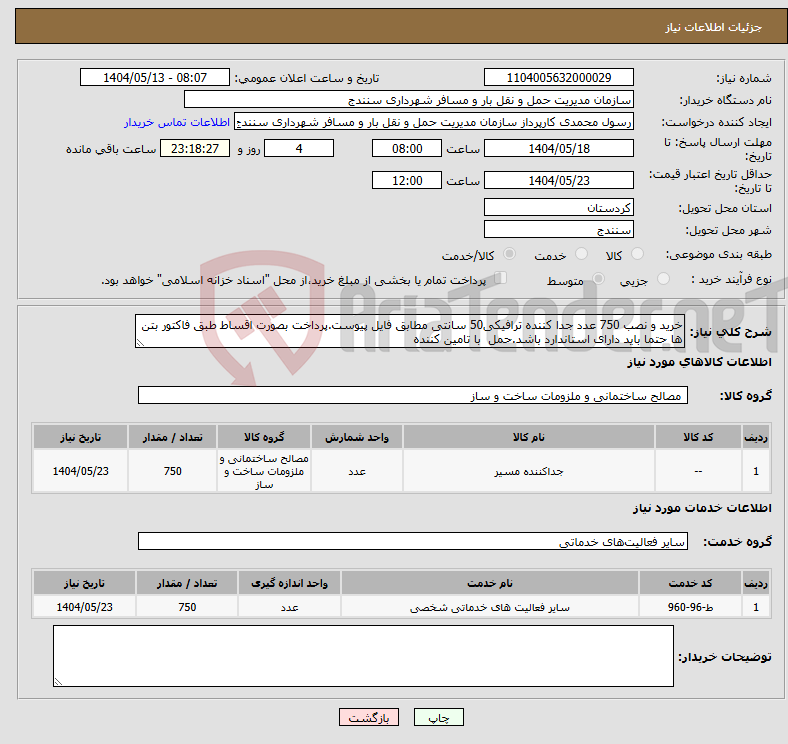Screen dimensions: 788x744
Task: Toggle the اسناد خزانه اسلامی payment checkbox
Action: (501, 278)
